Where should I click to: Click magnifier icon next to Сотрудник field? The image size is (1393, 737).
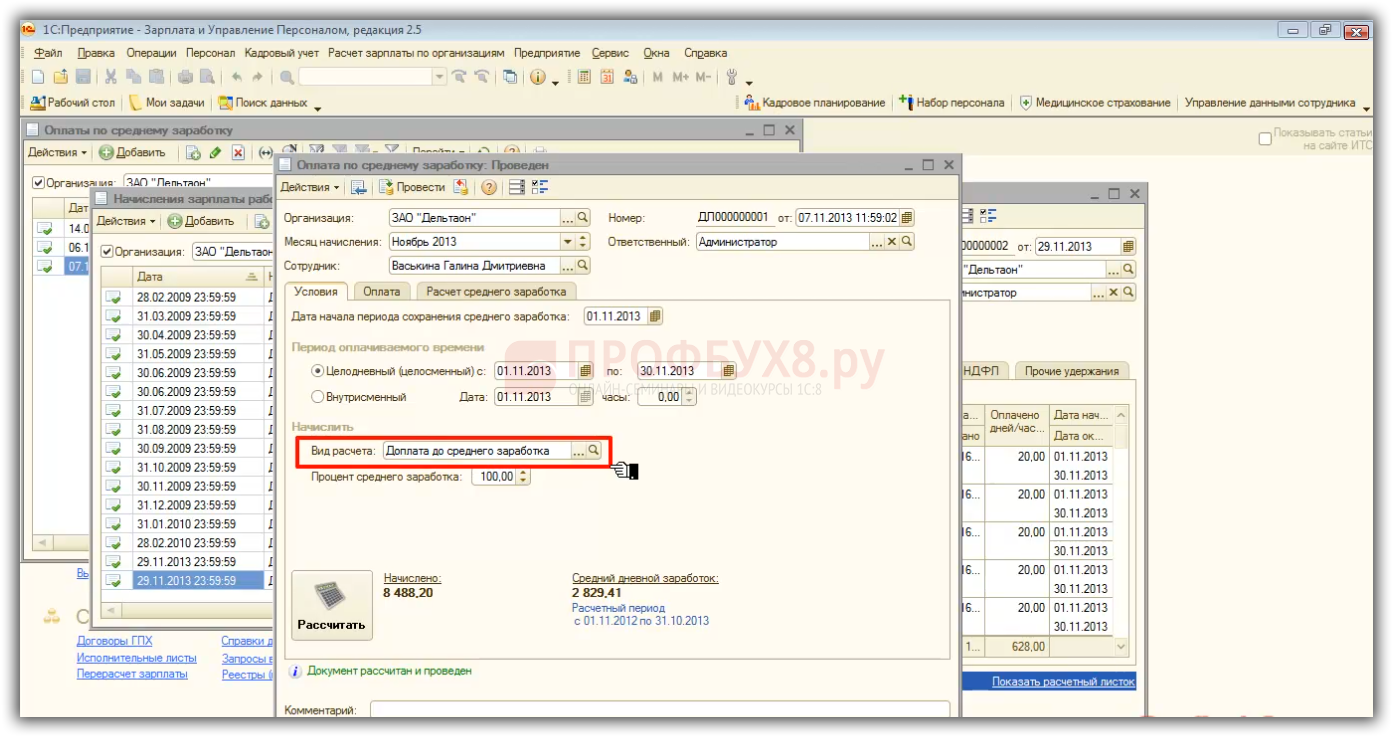[x=583, y=266]
